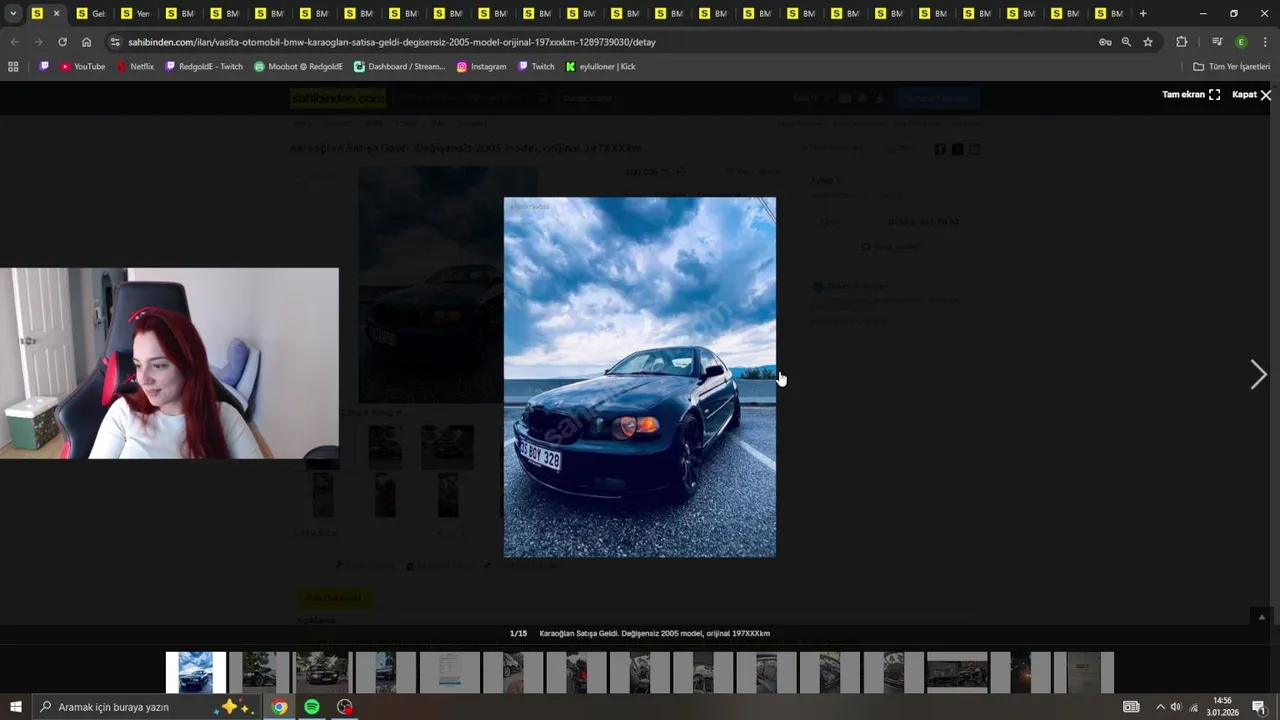Close the photo gallery with Kapat
Image resolution: width=1280 pixels, height=720 pixels.
(1252, 94)
